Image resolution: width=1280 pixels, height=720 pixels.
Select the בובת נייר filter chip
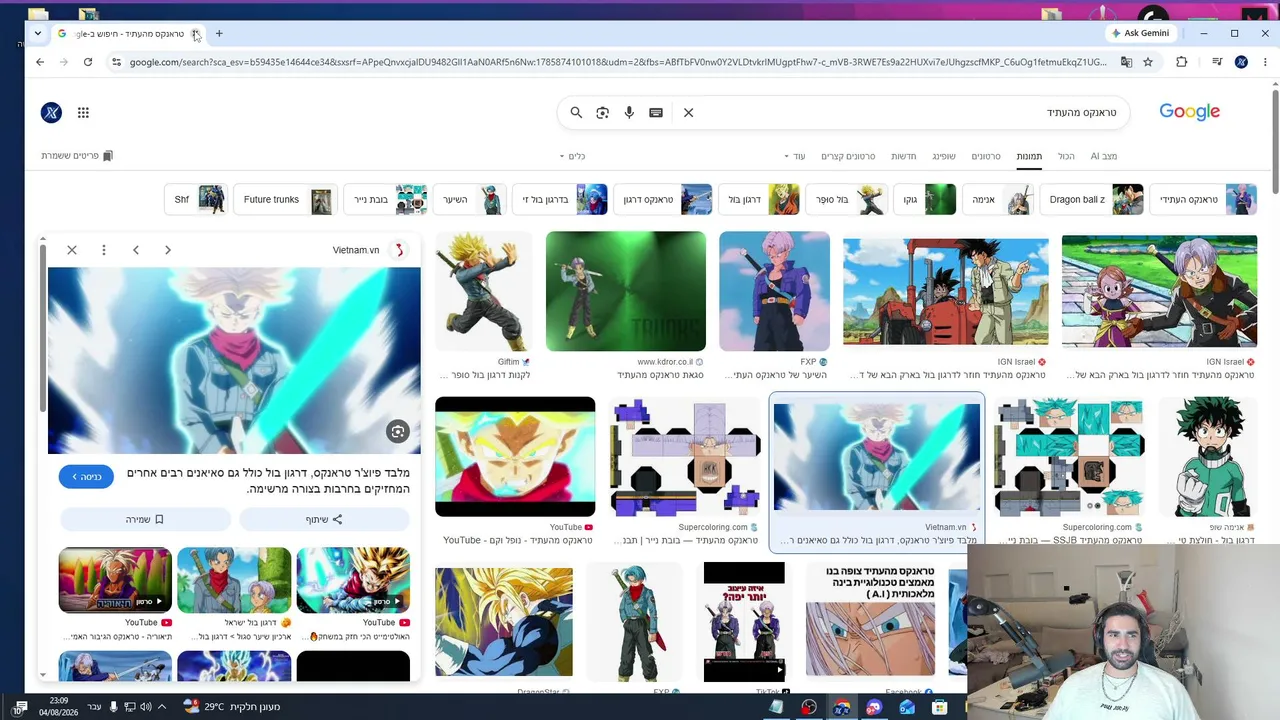(385, 200)
